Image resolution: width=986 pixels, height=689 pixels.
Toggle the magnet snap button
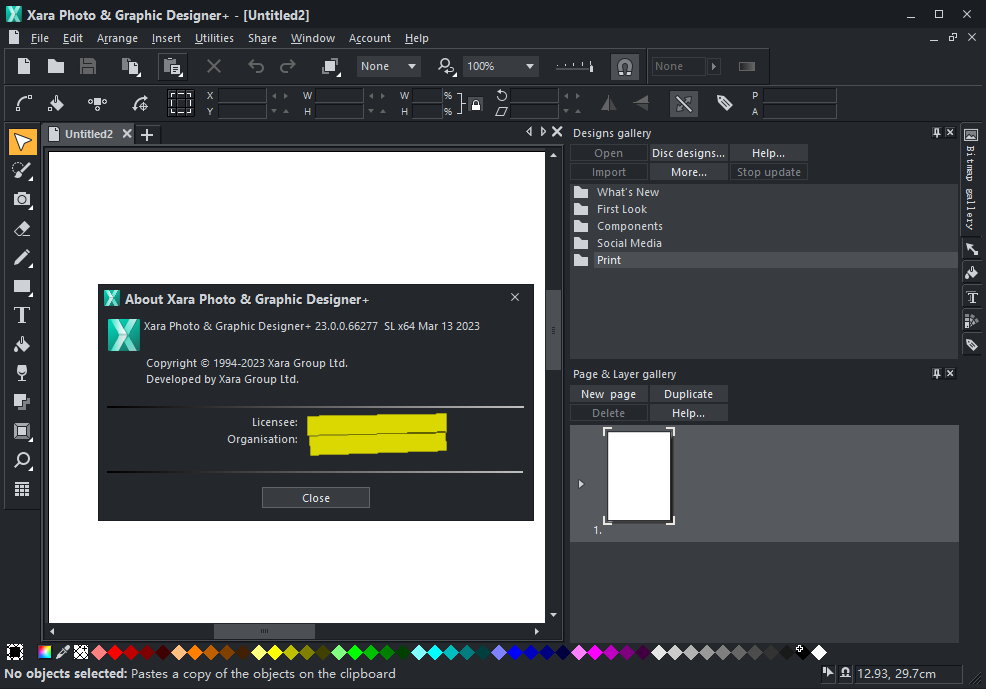[x=624, y=66]
